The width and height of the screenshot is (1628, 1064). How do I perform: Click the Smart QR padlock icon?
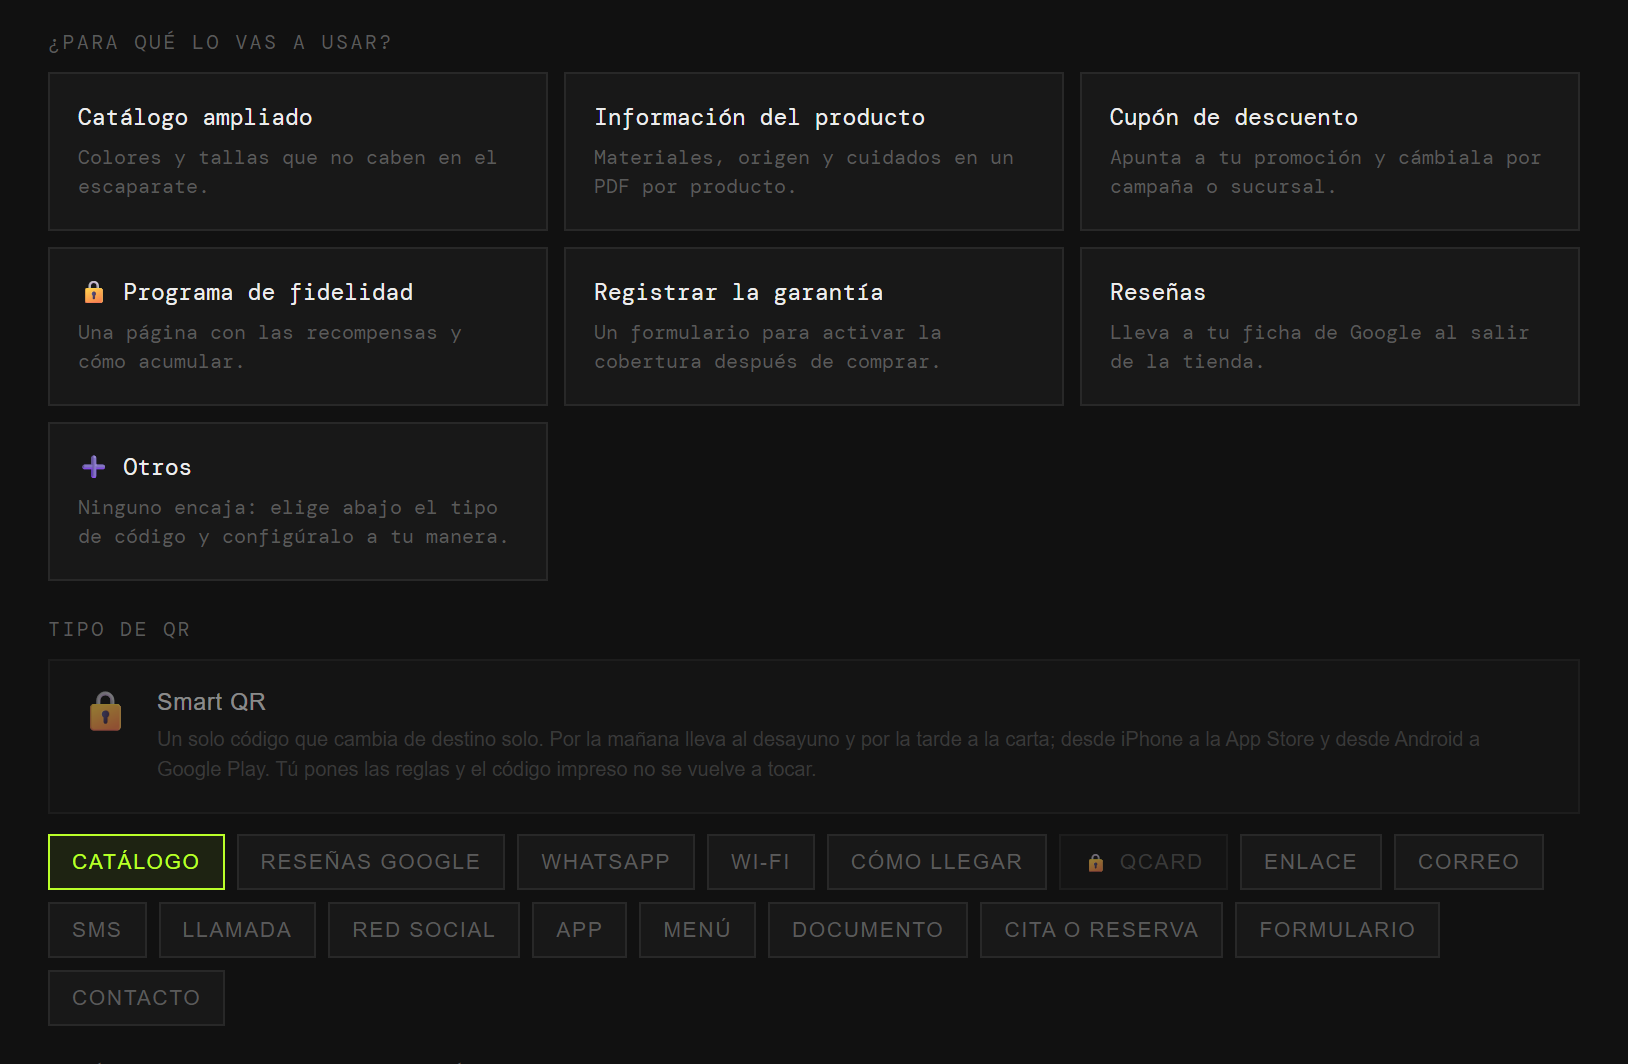pos(106,712)
